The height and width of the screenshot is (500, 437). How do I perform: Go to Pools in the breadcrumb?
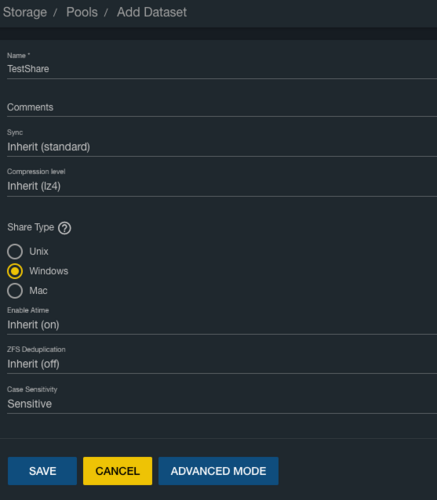(82, 12)
